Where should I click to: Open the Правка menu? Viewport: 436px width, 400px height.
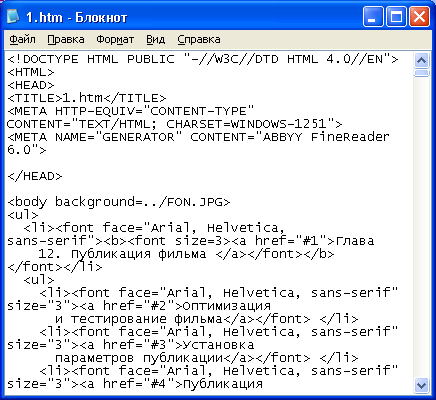(x=66, y=40)
